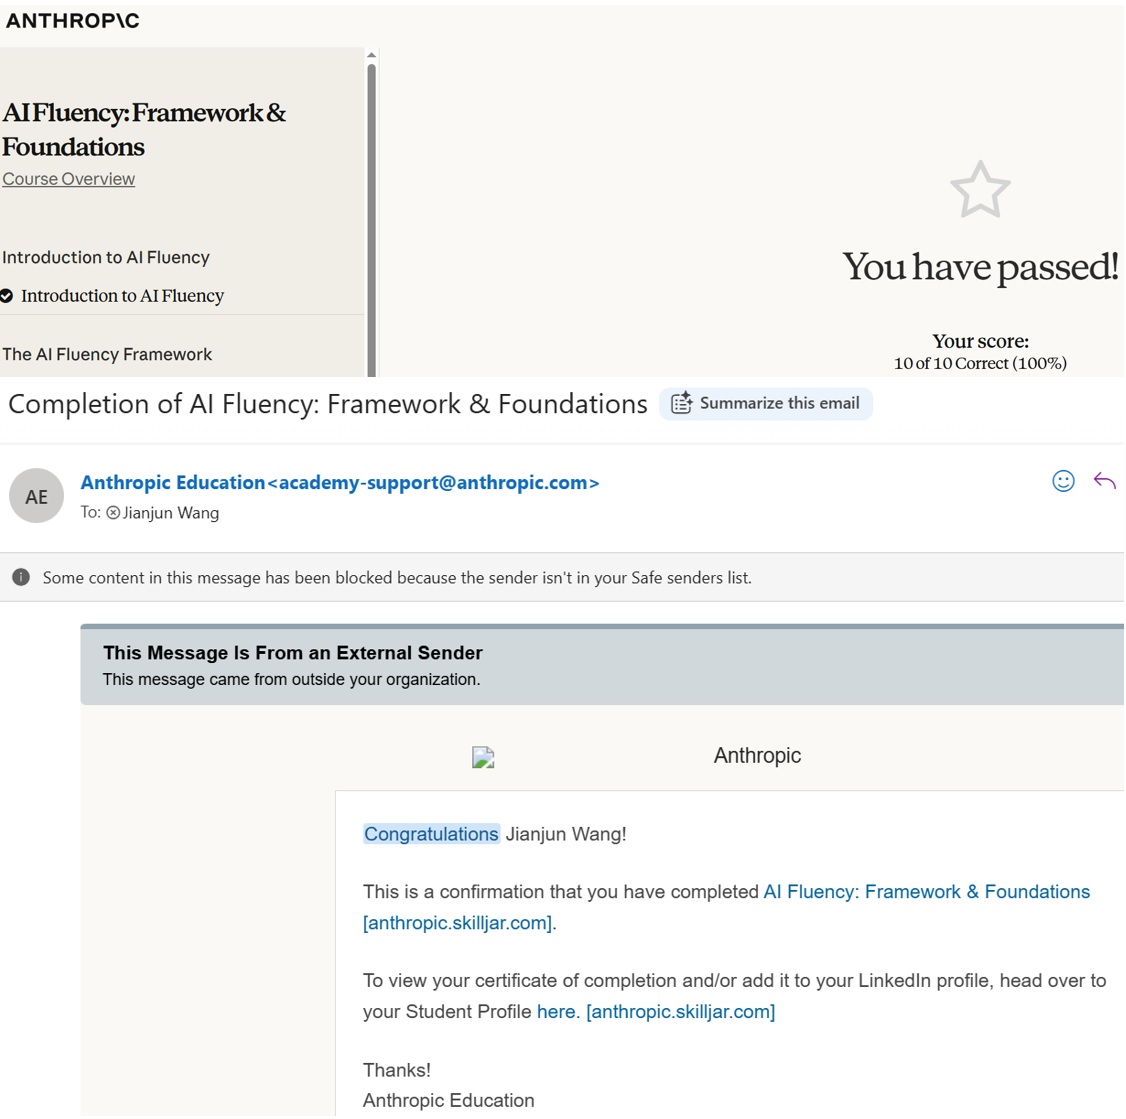
Task: Open the AI Fluency: Framework & Foundations link
Action: (926, 892)
